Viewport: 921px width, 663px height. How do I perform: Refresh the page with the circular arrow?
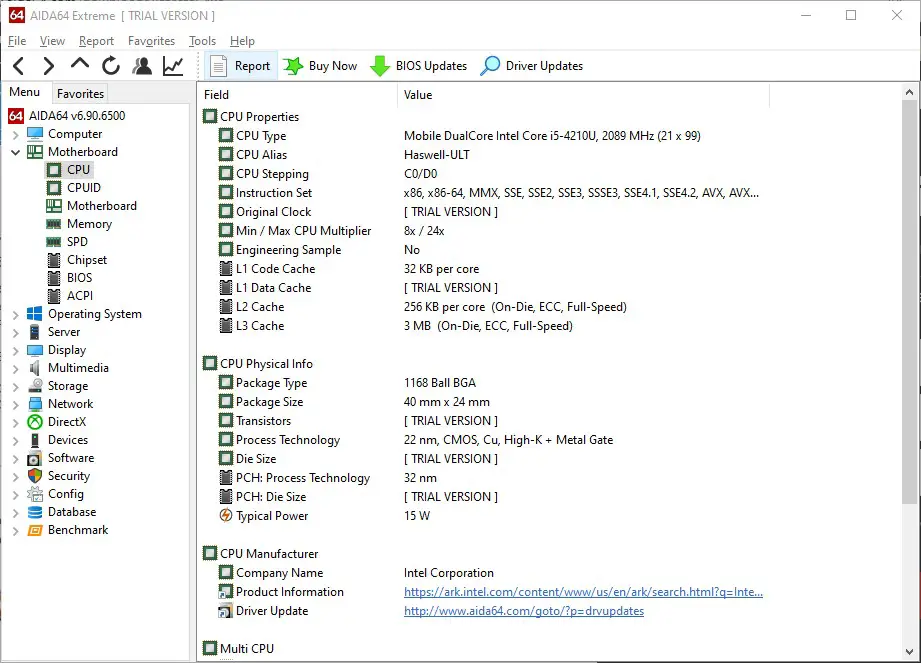point(110,66)
